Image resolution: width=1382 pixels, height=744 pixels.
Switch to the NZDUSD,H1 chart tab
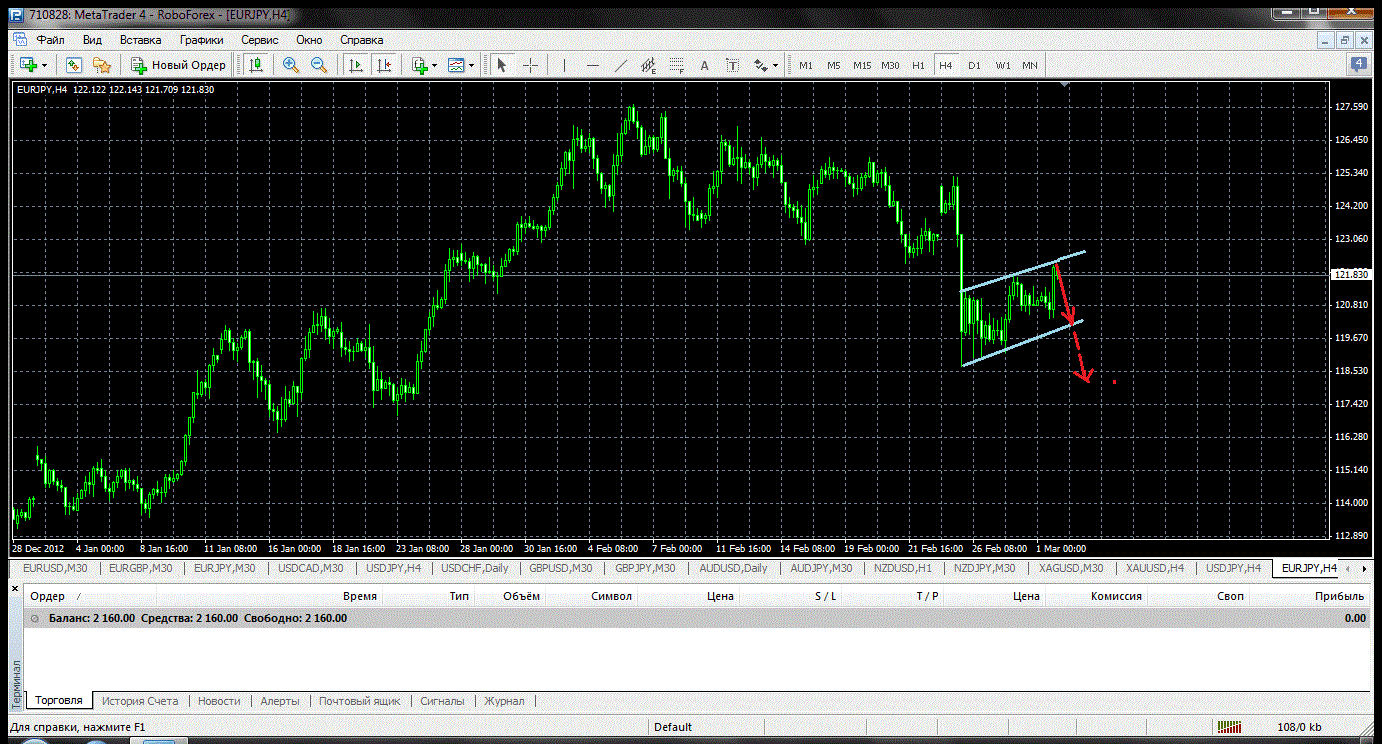click(x=900, y=568)
